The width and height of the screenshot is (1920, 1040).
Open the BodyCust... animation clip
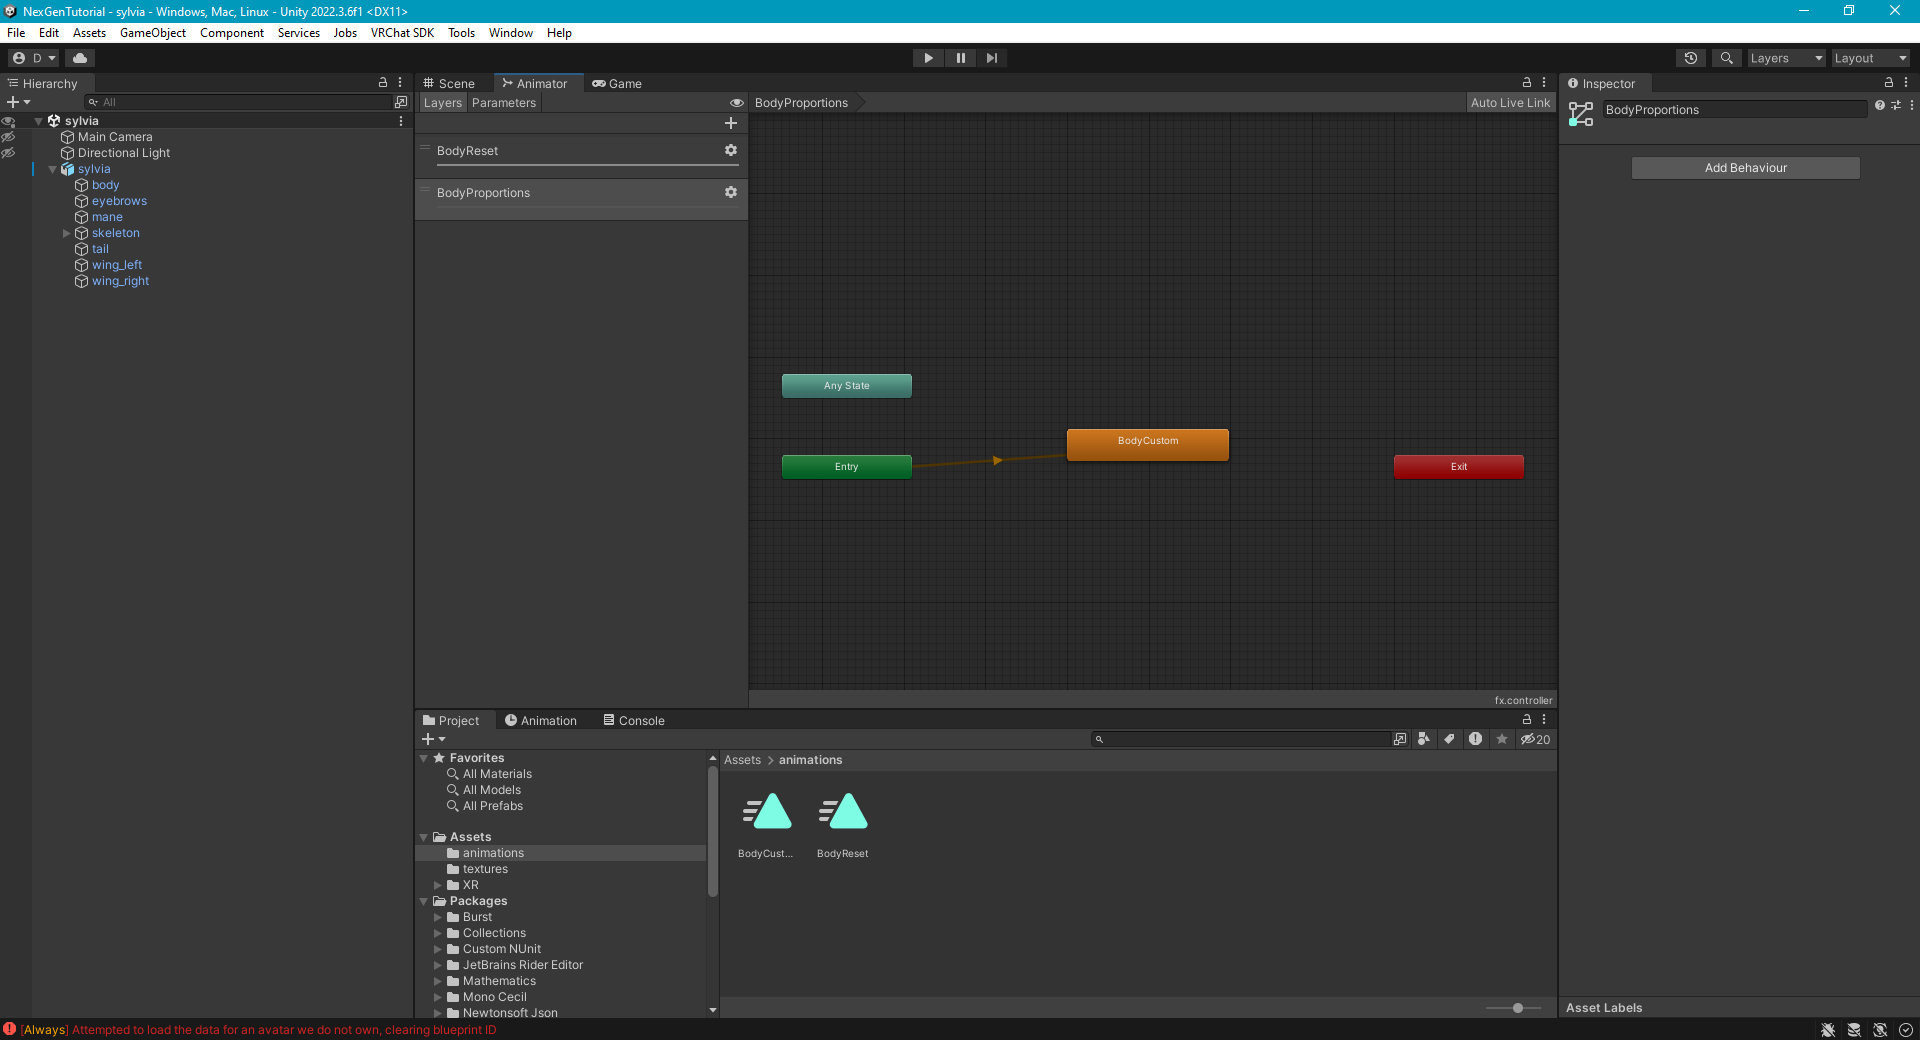pyautogui.click(x=766, y=824)
